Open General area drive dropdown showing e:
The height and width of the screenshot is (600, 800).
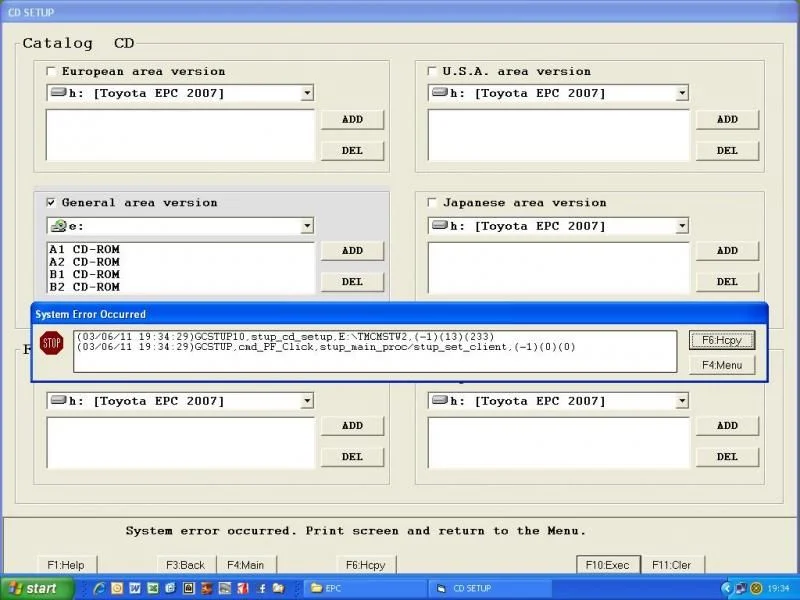coord(307,226)
